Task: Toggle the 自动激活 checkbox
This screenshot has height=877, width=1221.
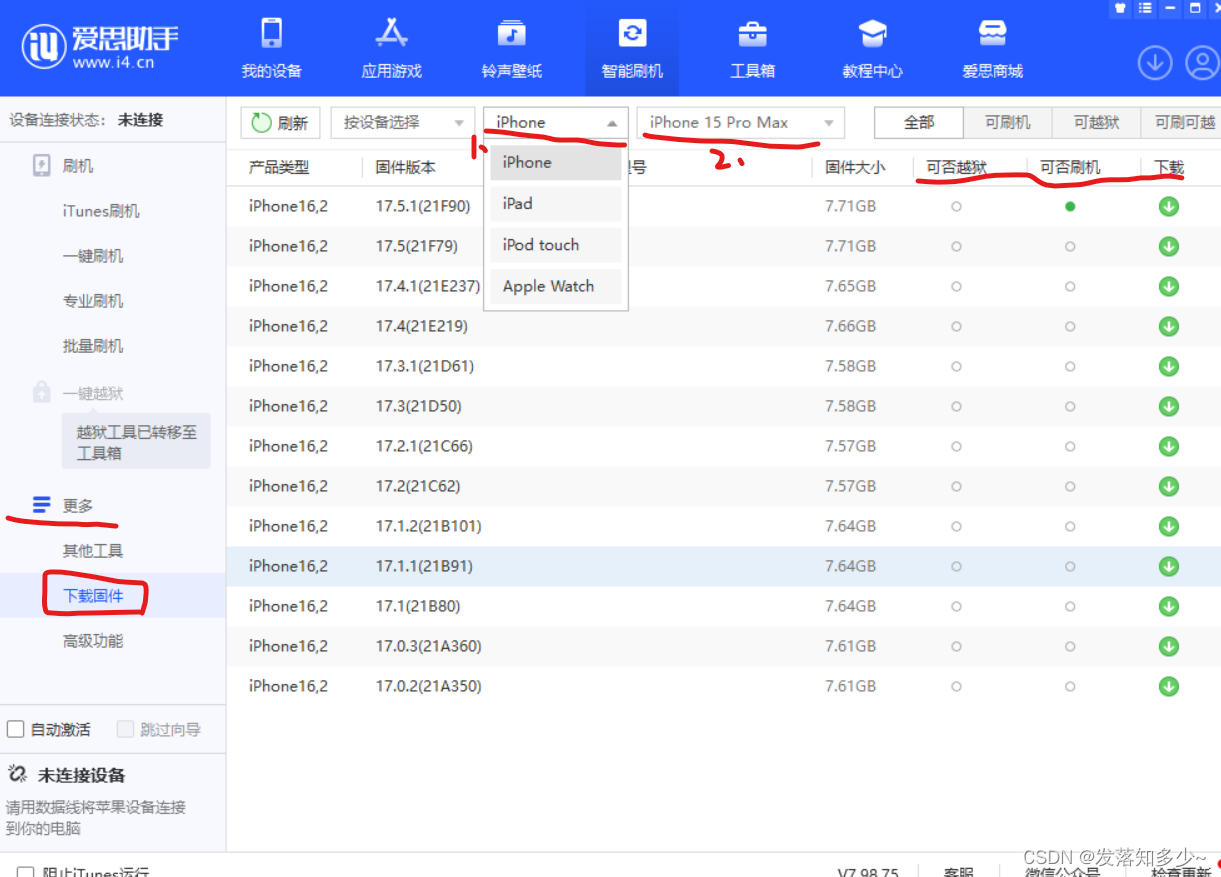Action: [x=15, y=729]
